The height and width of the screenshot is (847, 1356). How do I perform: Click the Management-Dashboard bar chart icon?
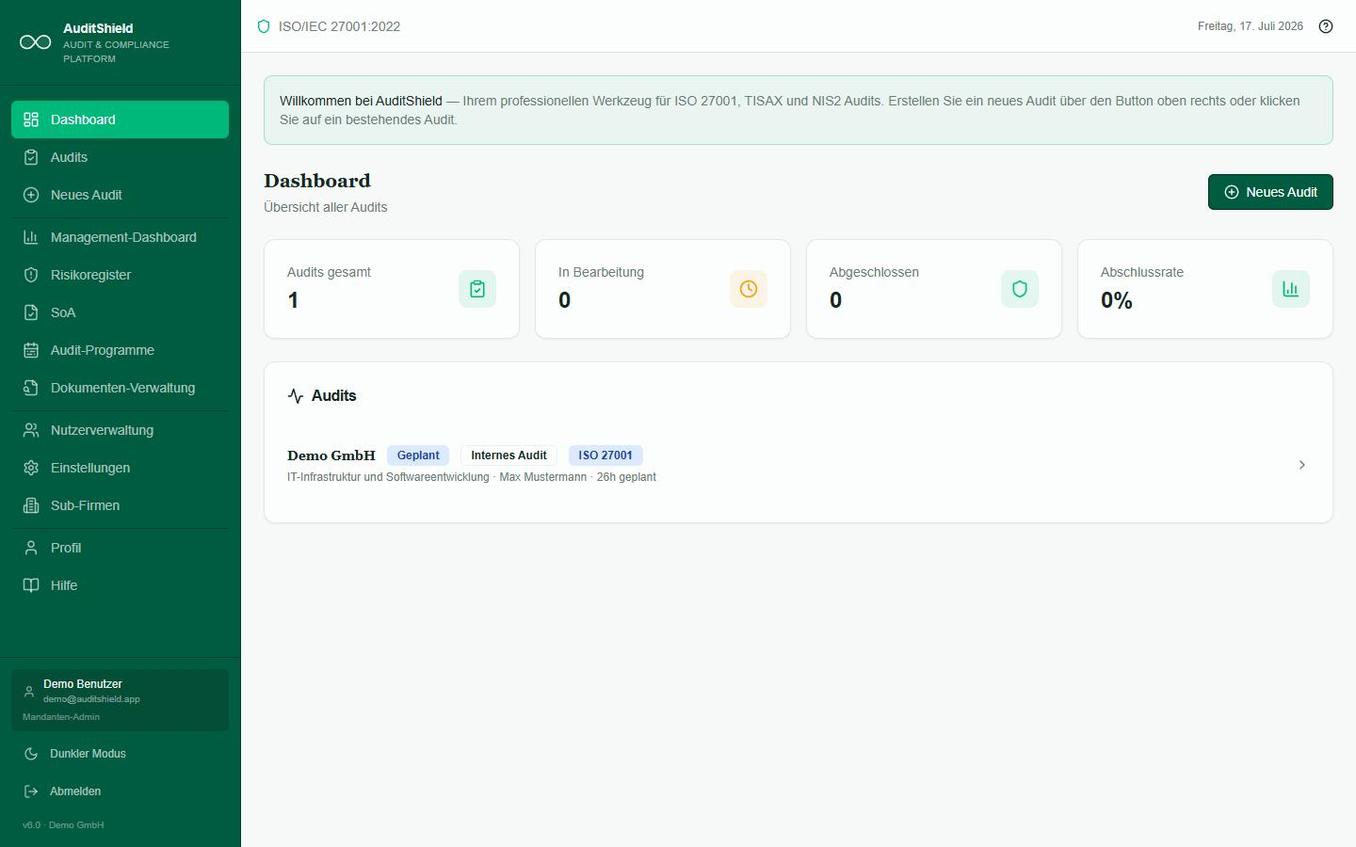point(31,237)
